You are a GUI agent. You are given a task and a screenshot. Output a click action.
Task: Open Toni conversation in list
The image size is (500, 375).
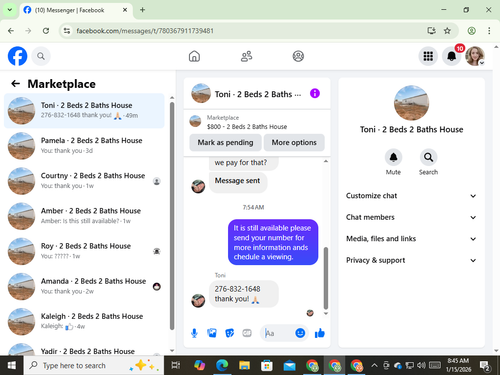click(84, 111)
